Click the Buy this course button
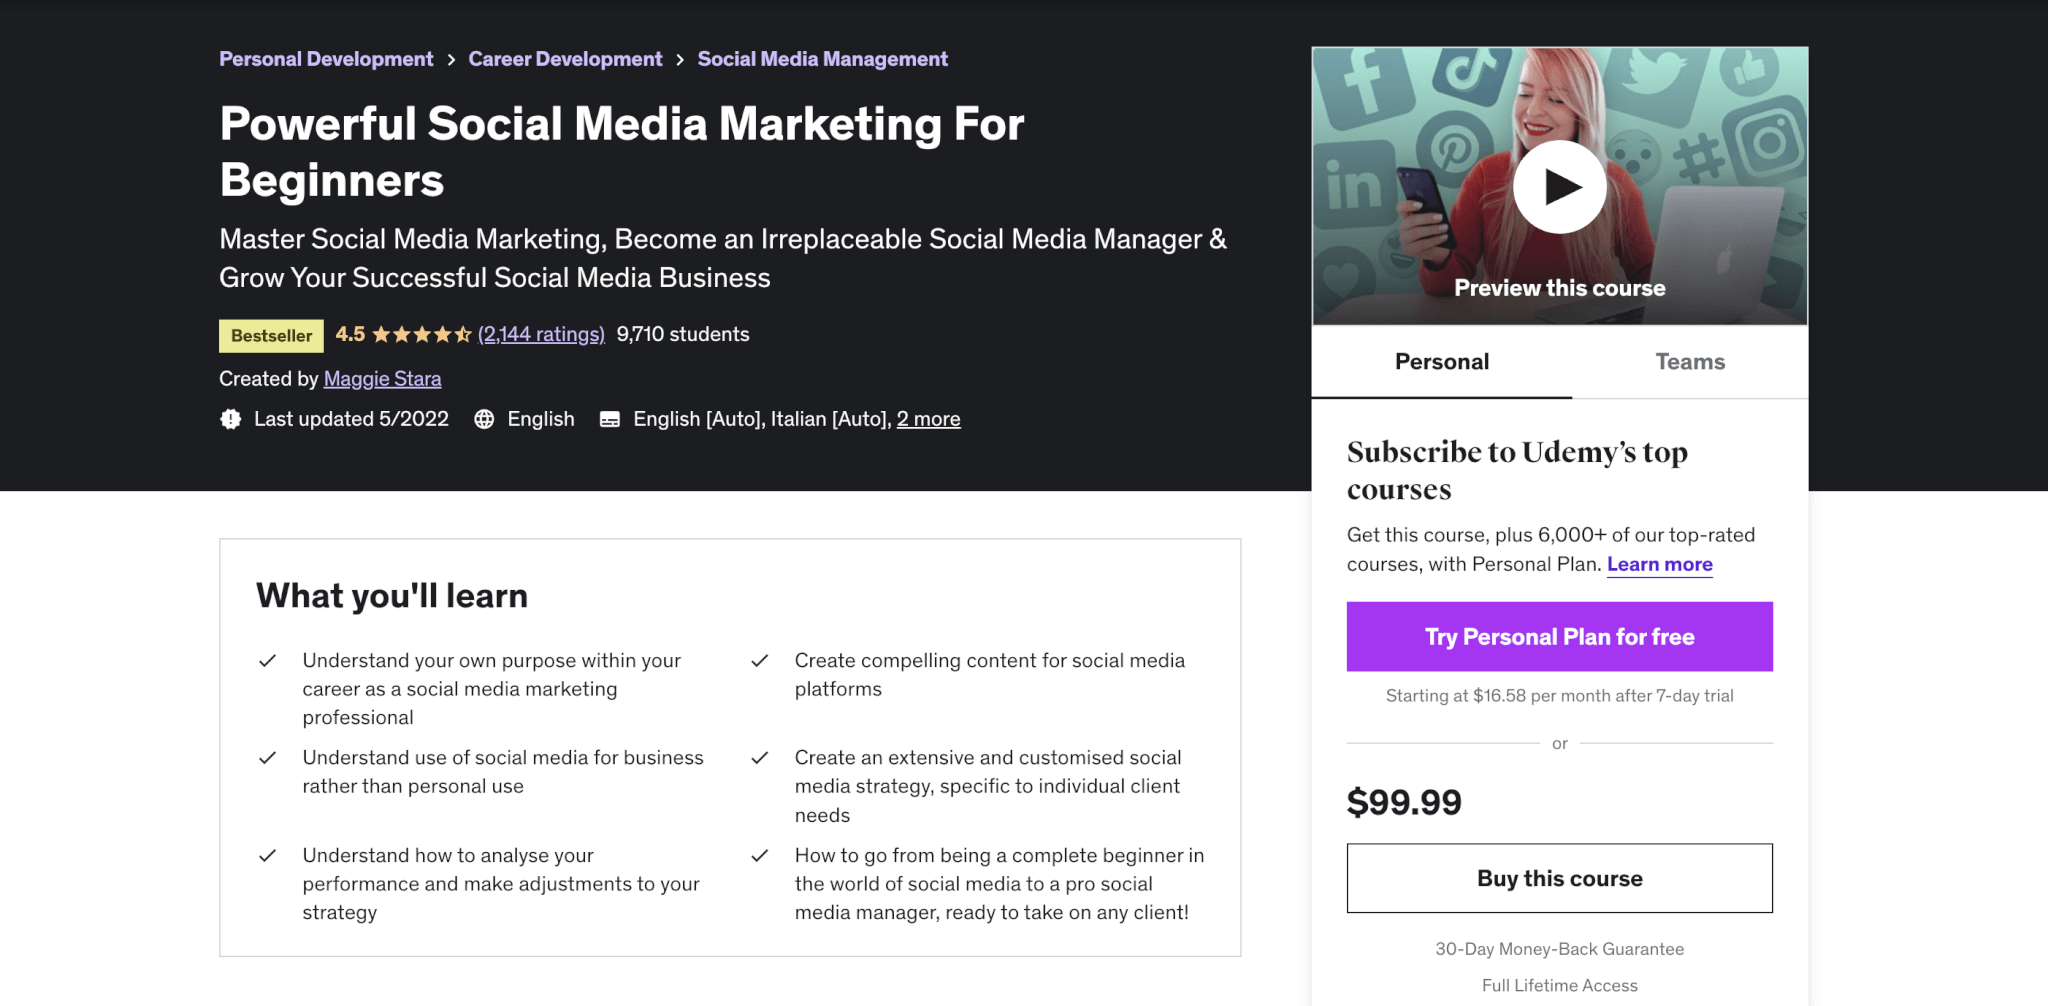The image size is (2048, 1006). [1559, 878]
